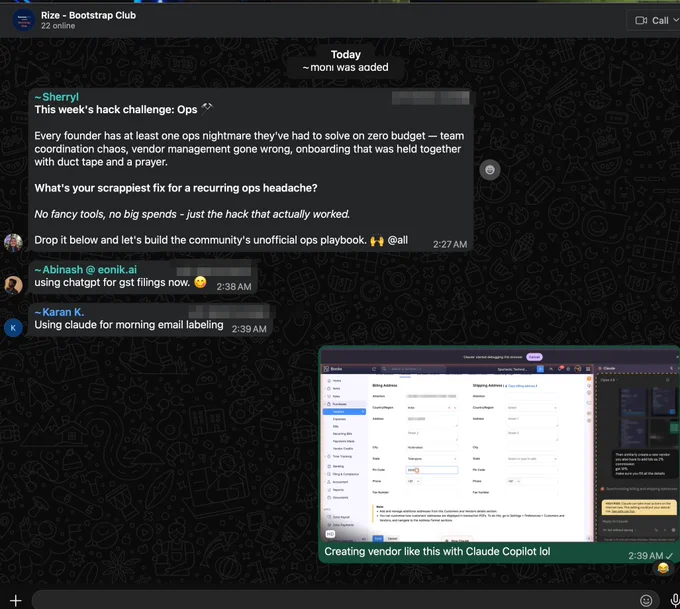The height and width of the screenshot is (609, 680).
Task: Open the attachment plus icon
Action: (16, 600)
